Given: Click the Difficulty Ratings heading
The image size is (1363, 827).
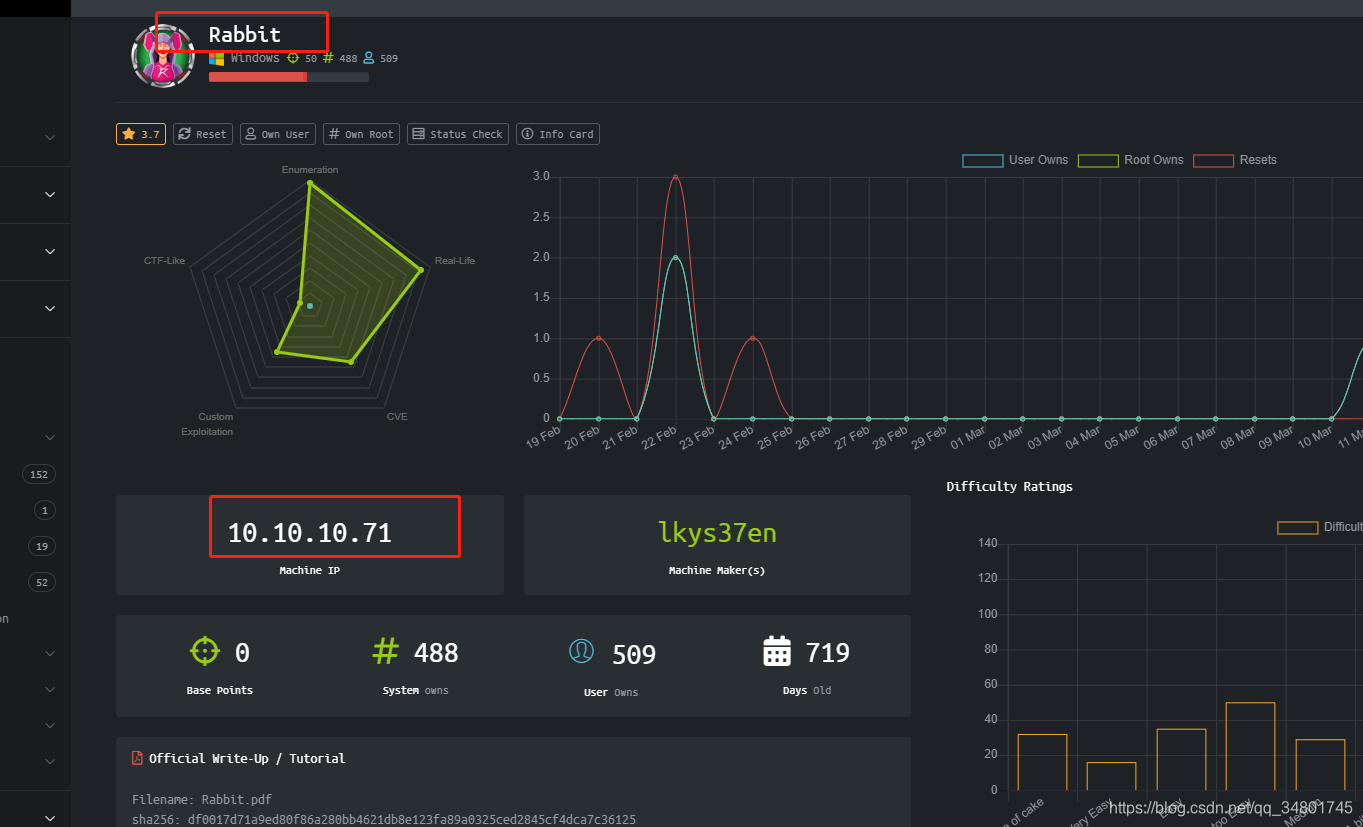Looking at the screenshot, I should 1009,487.
